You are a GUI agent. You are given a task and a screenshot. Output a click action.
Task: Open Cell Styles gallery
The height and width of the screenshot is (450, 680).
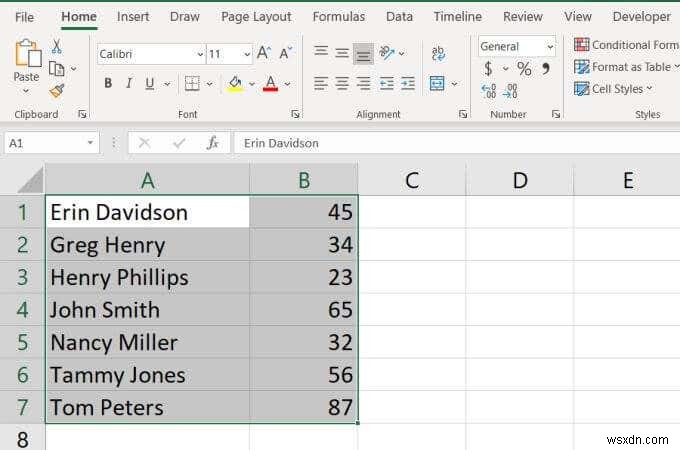[613, 89]
